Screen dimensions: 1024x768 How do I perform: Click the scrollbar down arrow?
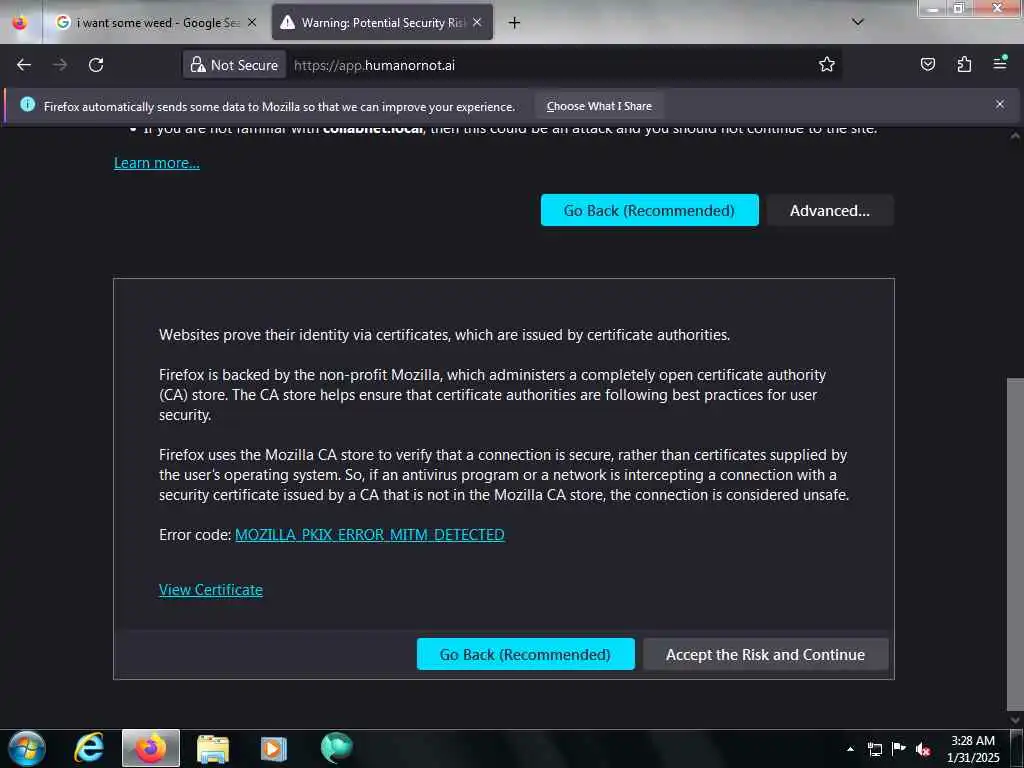click(1015, 720)
